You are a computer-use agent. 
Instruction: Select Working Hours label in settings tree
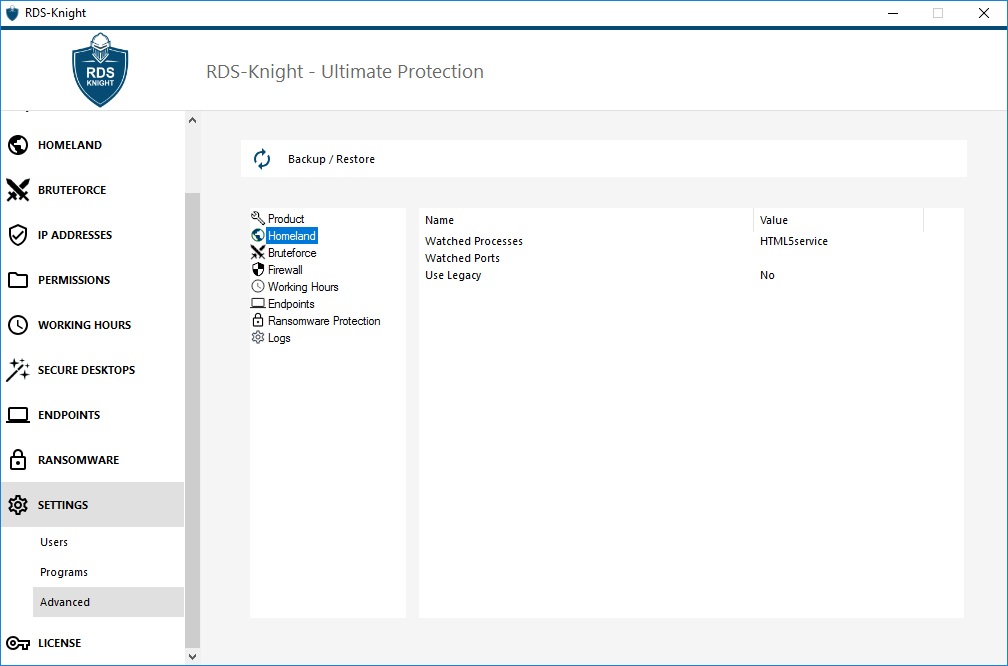(303, 287)
